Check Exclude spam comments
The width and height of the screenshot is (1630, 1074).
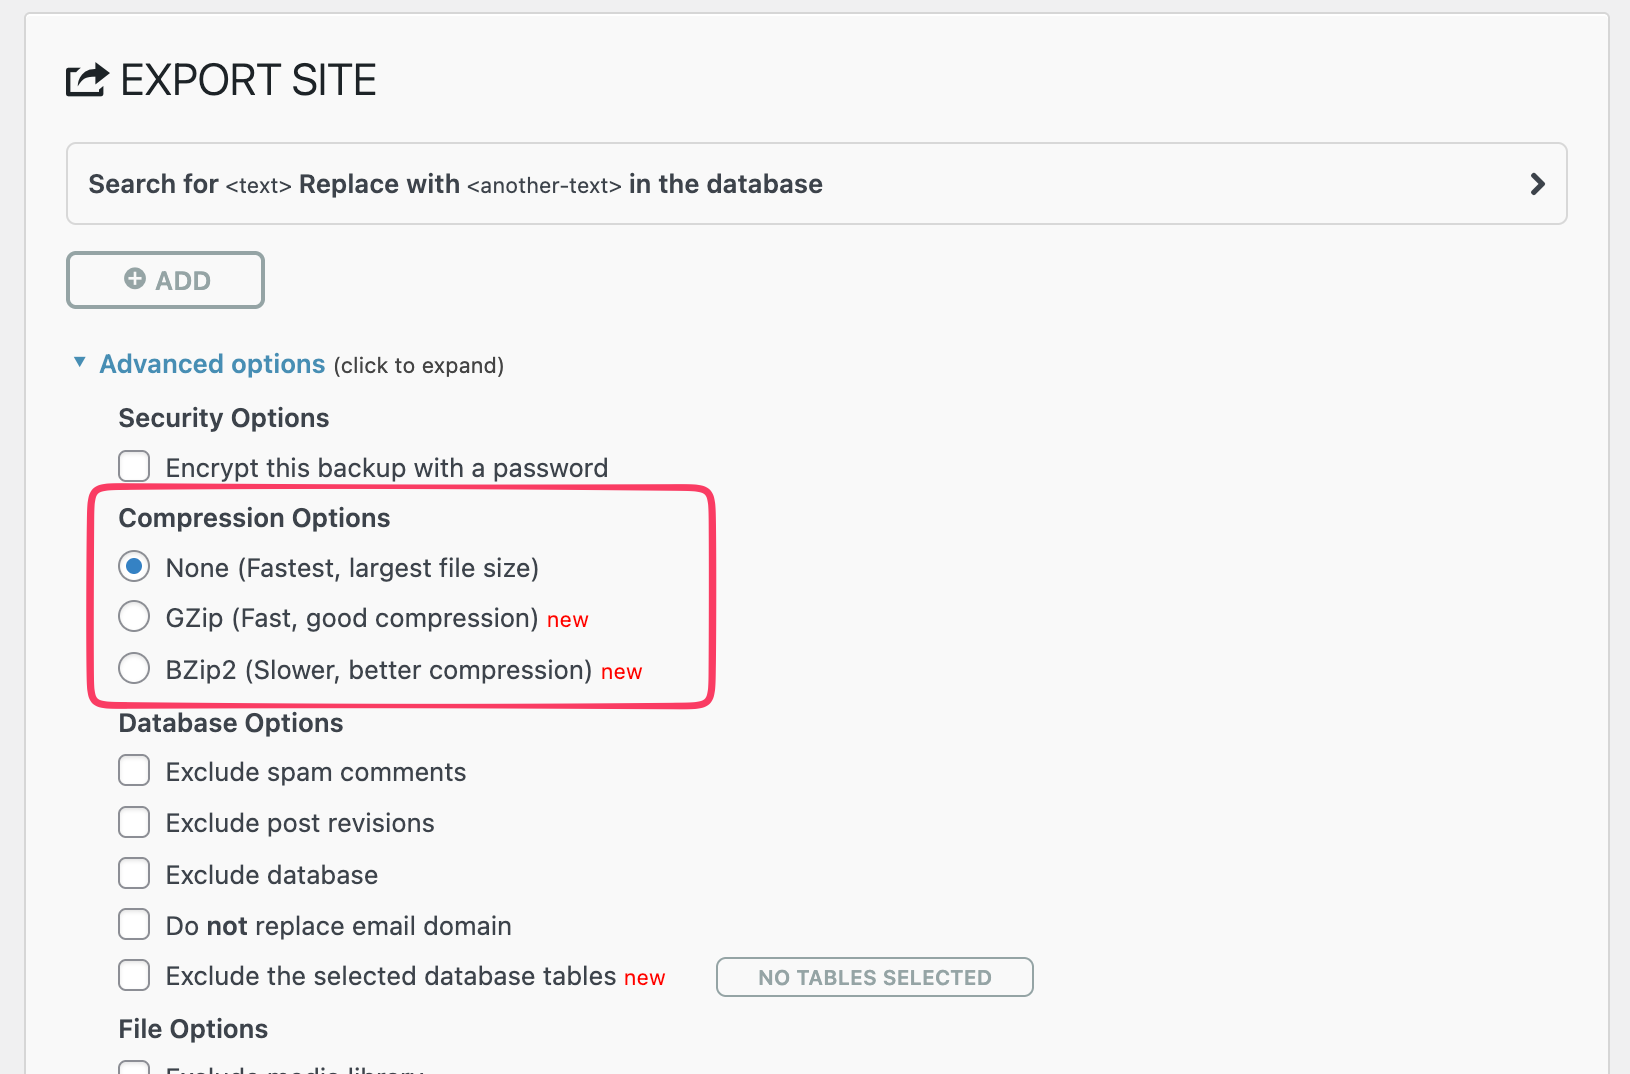click(x=134, y=771)
